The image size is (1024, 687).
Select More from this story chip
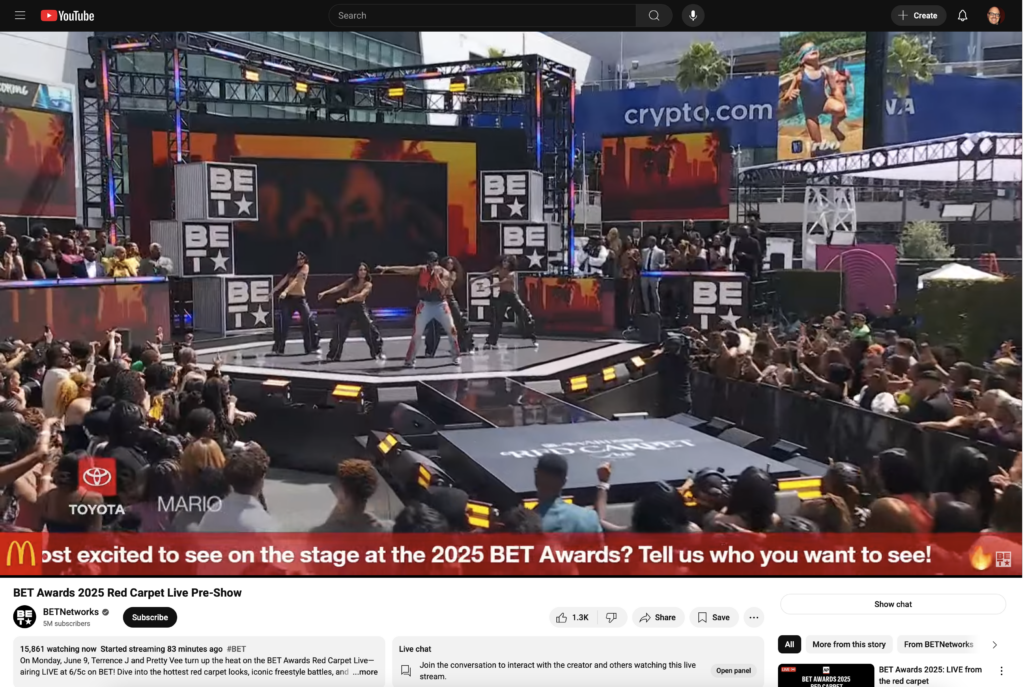848,645
